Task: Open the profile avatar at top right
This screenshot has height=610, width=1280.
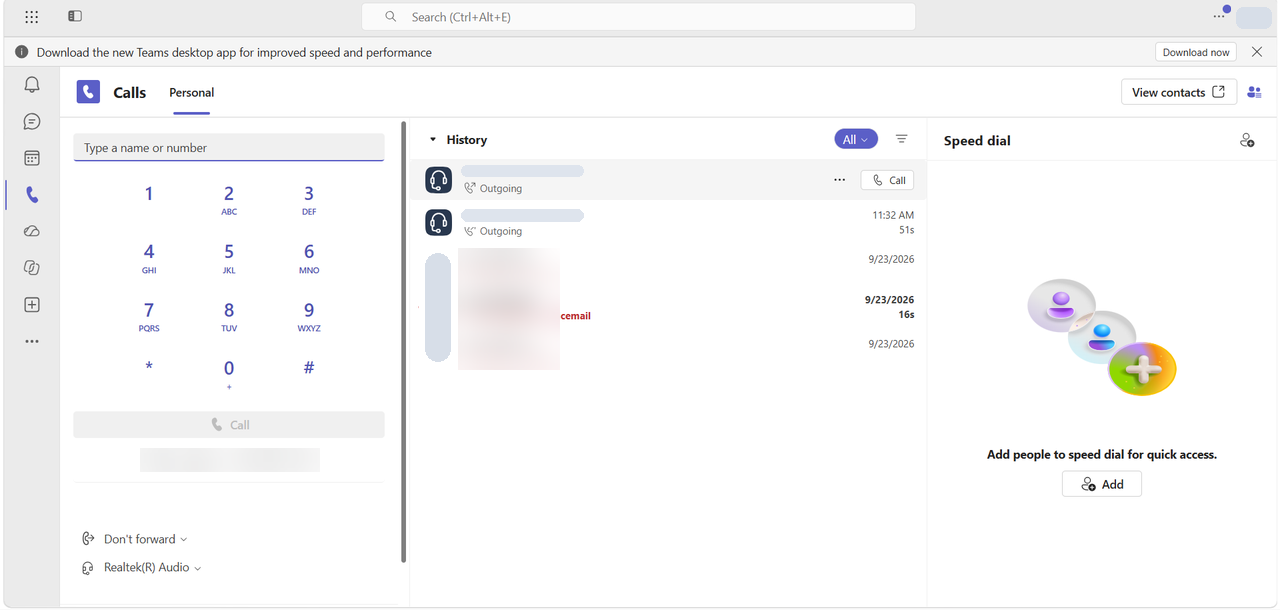Action: (1253, 17)
